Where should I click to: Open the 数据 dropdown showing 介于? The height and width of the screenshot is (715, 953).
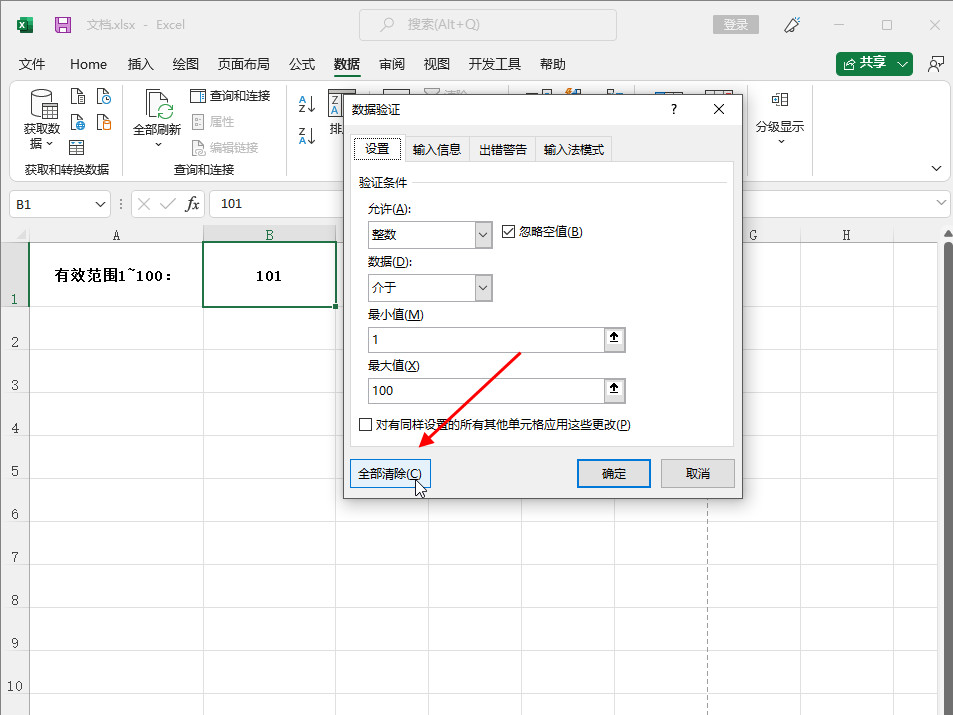[x=483, y=288]
